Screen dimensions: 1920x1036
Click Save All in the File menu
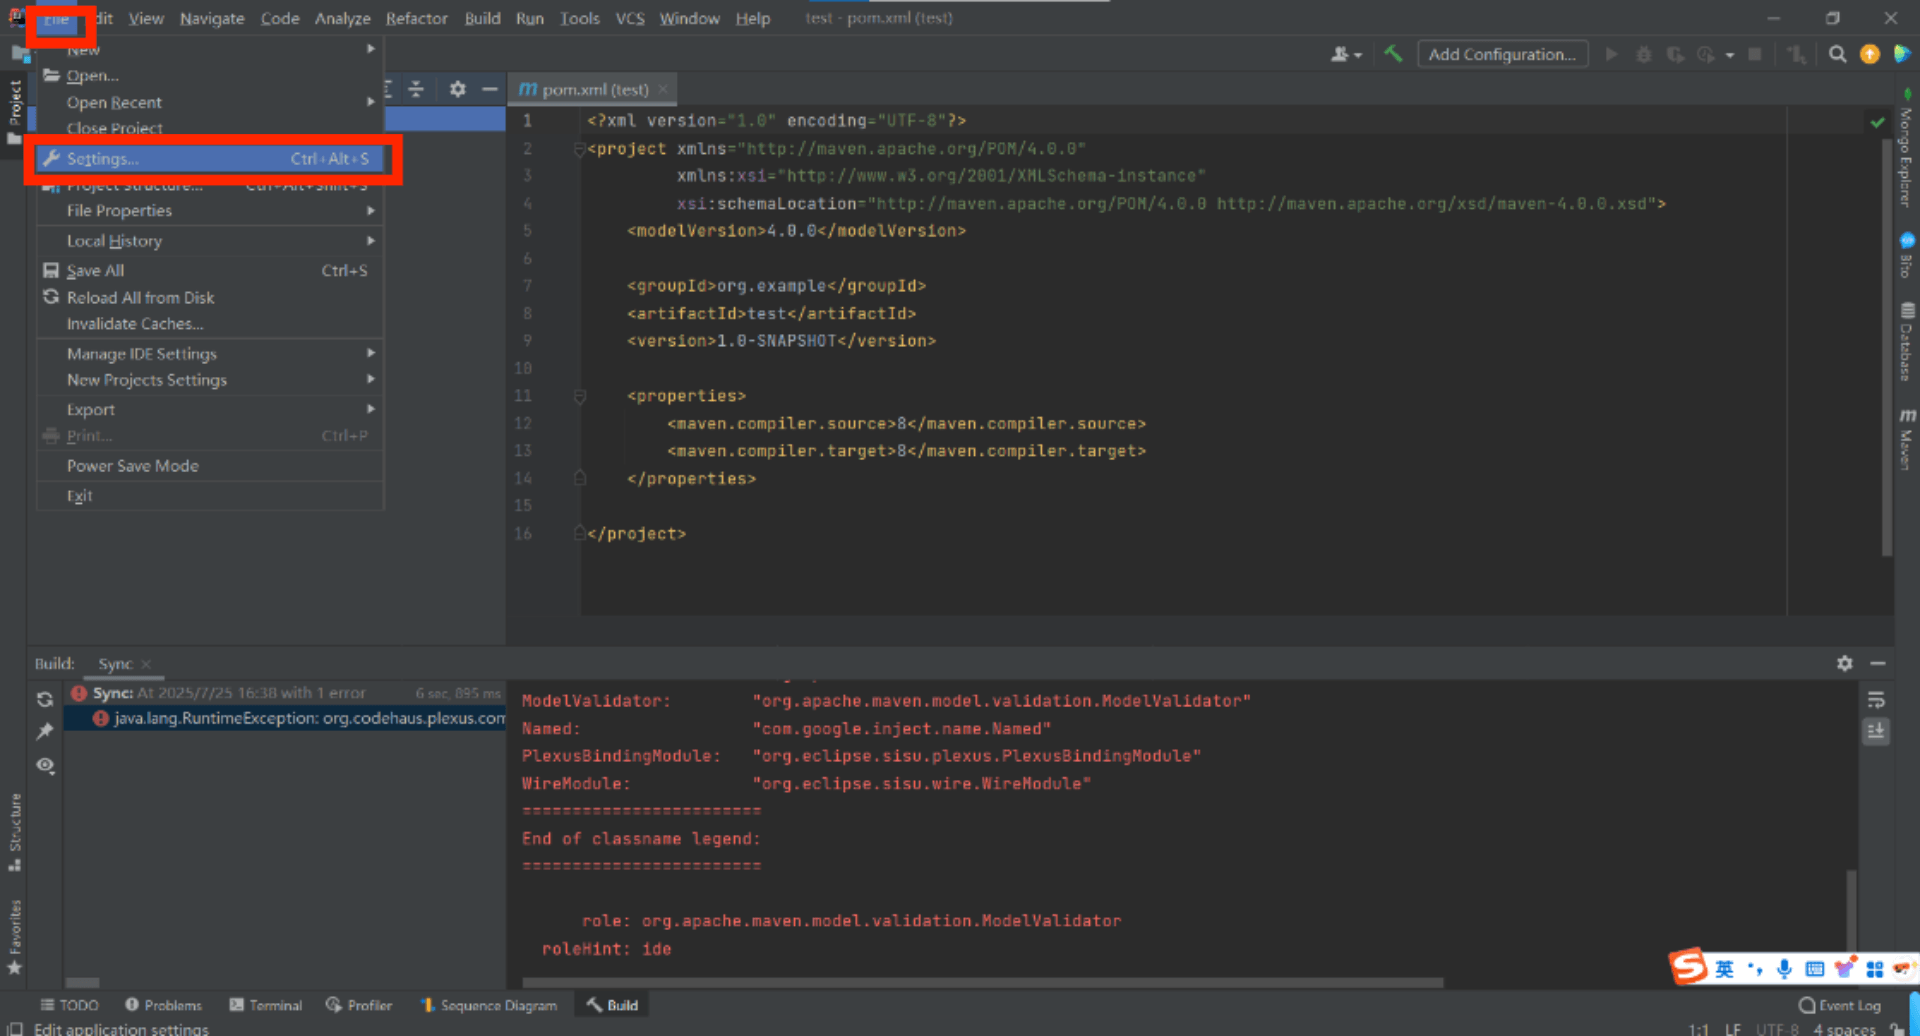210,271
